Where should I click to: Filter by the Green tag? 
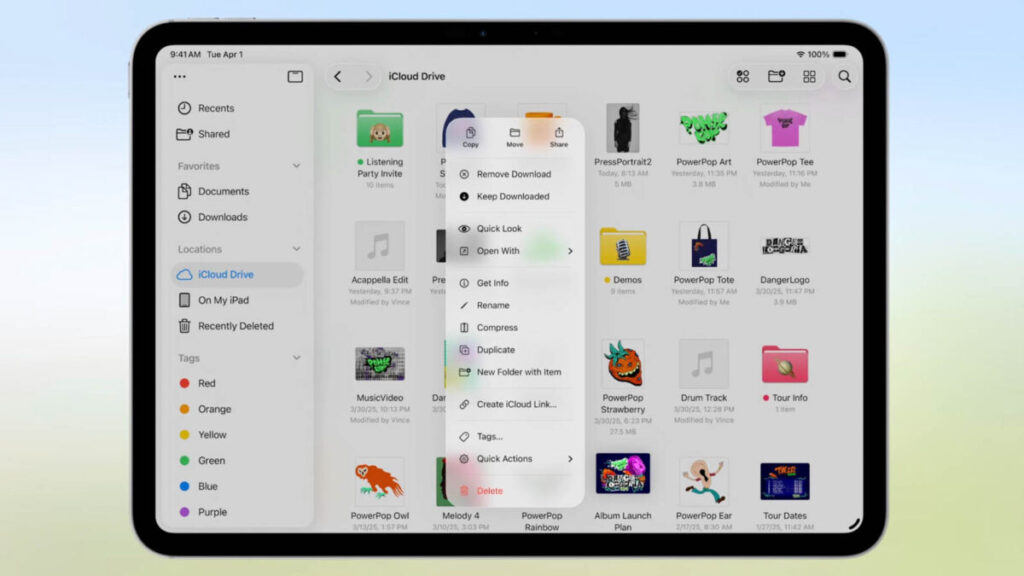pyautogui.click(x=238, y=460)
